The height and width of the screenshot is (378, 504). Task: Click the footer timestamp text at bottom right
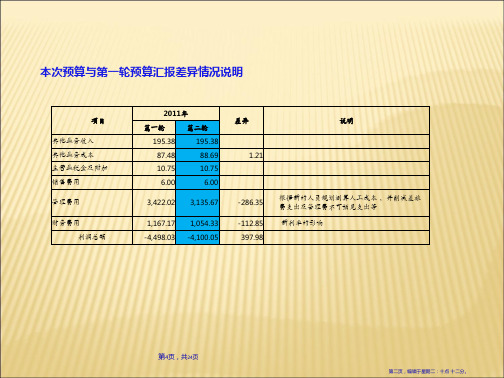pyautogui.click(x=428, y=371)
